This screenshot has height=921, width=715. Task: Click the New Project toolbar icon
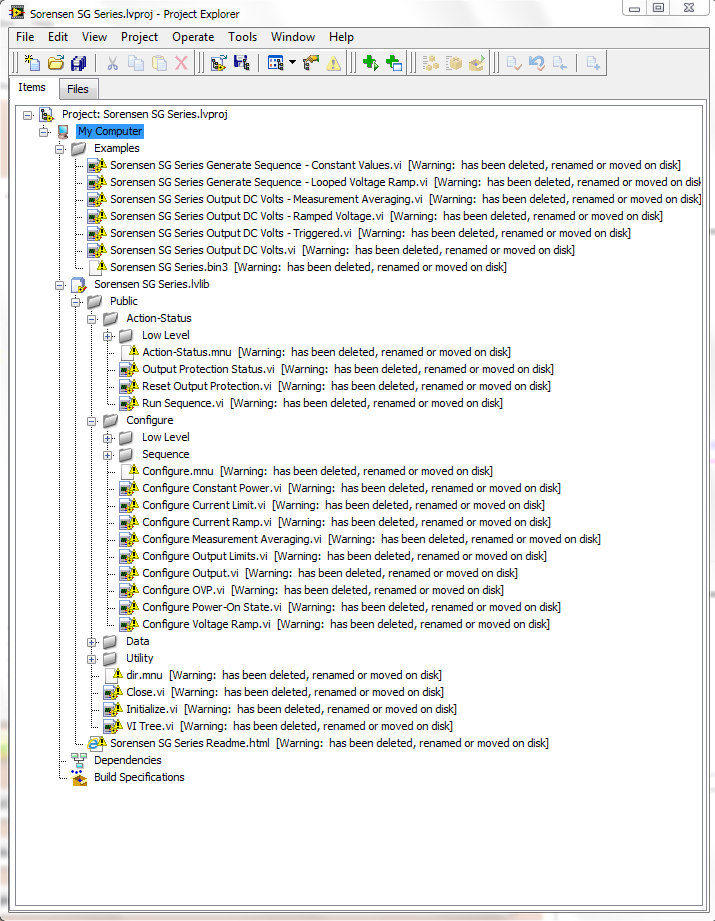point(32,62)
